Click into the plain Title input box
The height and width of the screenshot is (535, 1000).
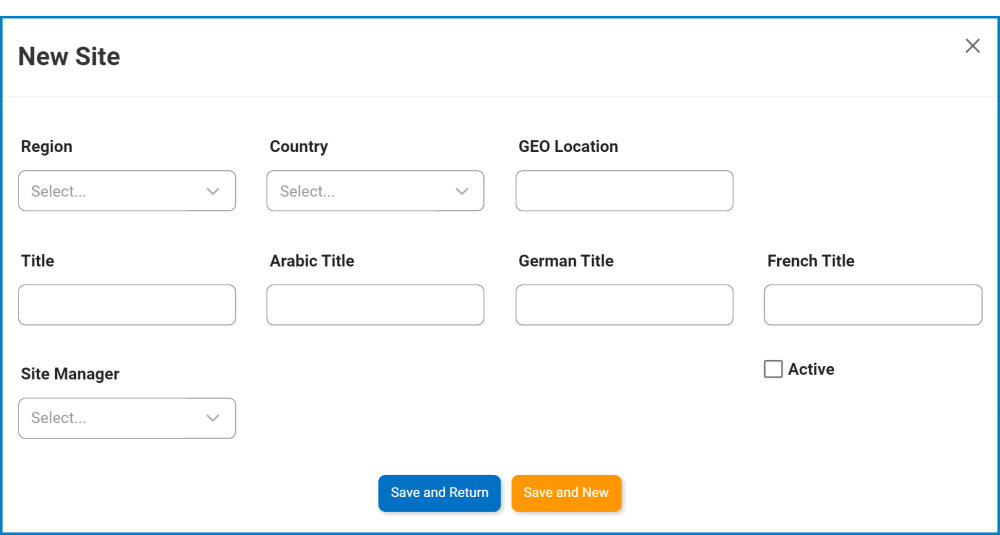tap(127, 305)
